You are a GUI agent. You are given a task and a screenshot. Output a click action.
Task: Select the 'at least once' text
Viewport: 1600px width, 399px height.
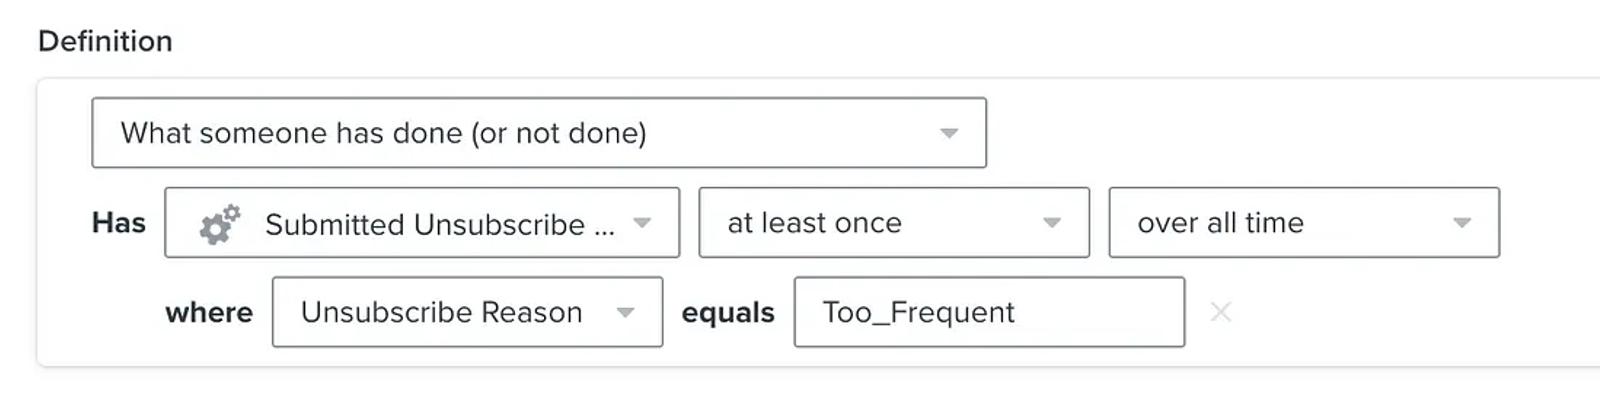click(814, 222)
